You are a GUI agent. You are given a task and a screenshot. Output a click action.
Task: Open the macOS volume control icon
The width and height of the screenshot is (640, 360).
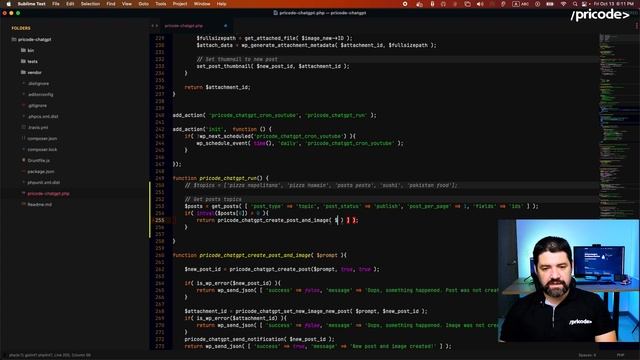tap(480, 4)
